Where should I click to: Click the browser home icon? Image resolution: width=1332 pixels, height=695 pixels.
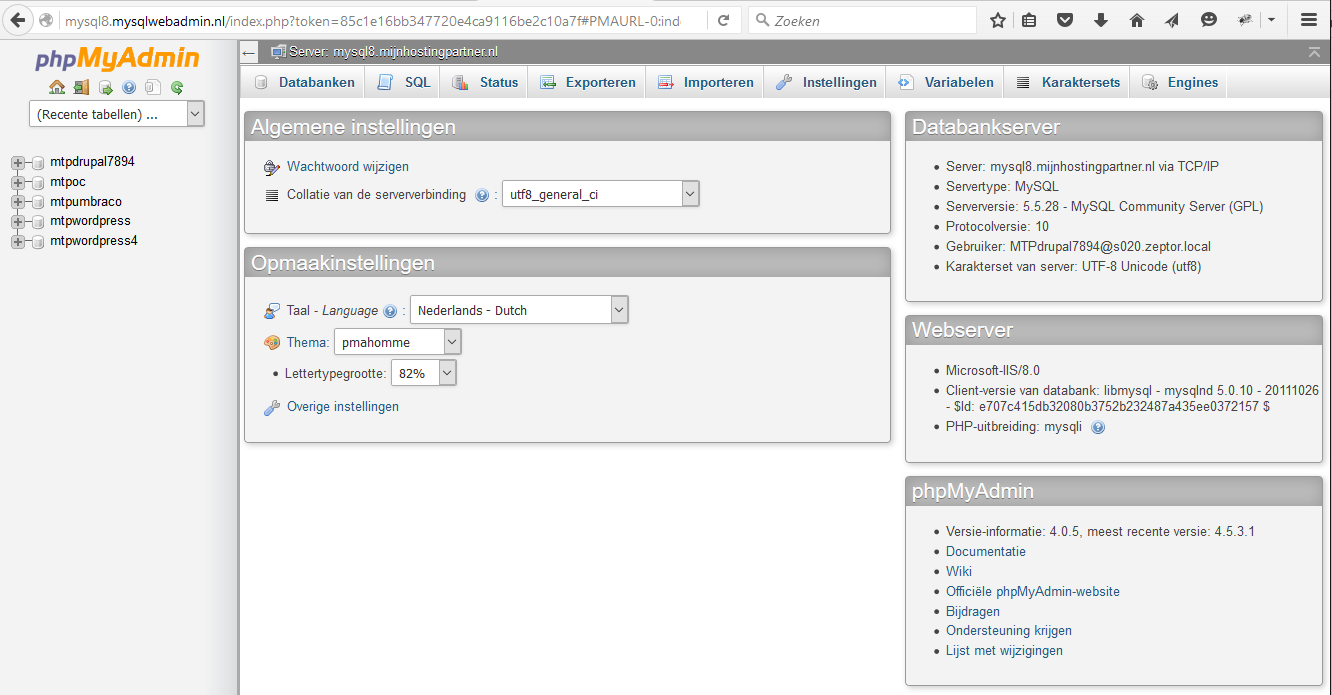[1137, 20]
